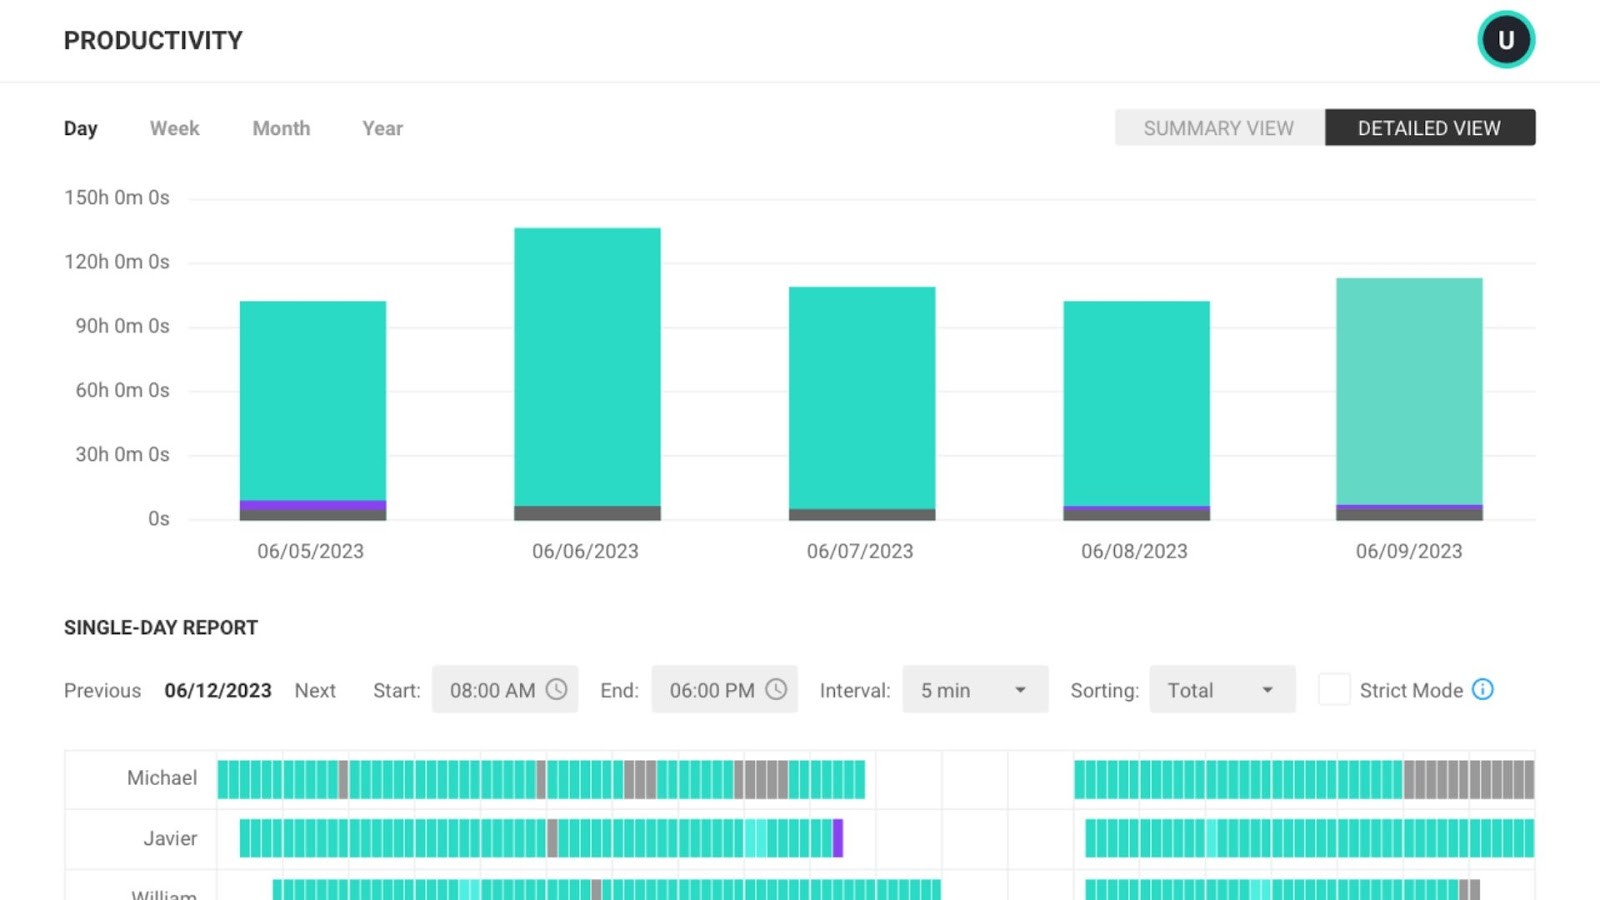Select the 06:00 PM End time field
This screenshot has width=1600, height=900.
[710, 689]
